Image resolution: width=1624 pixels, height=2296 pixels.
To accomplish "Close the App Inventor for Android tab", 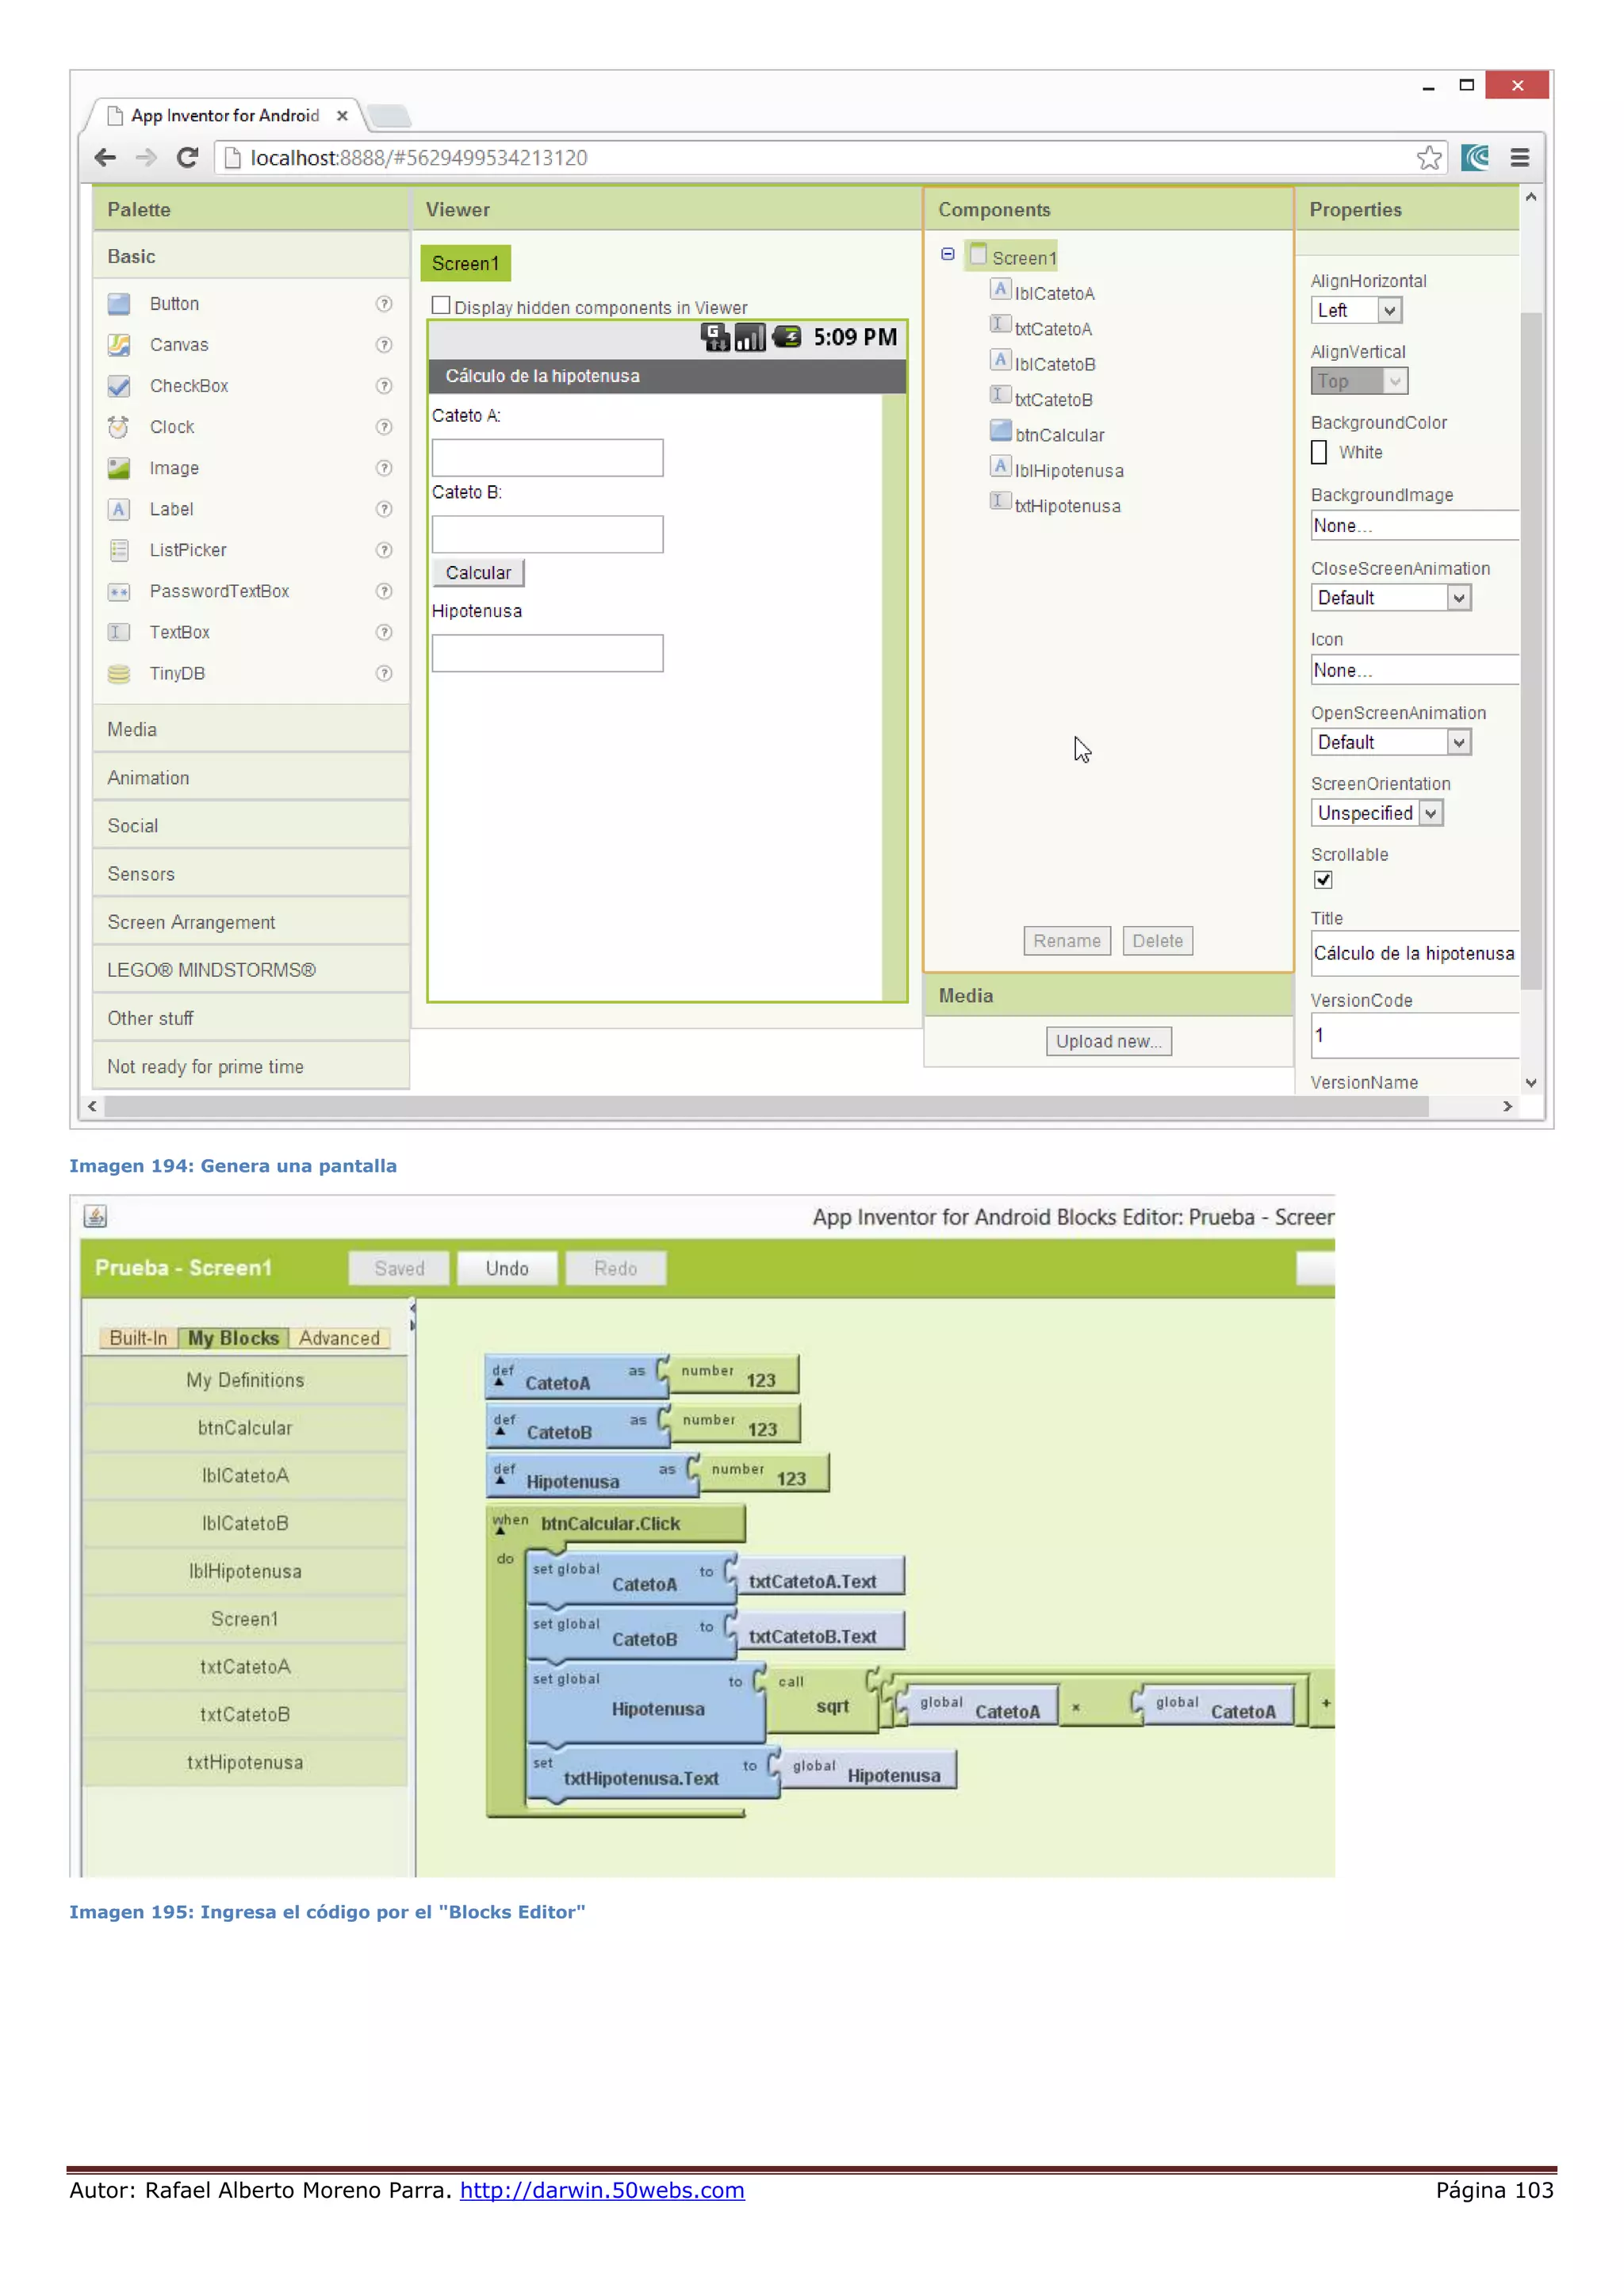I will tap(342, 116).
